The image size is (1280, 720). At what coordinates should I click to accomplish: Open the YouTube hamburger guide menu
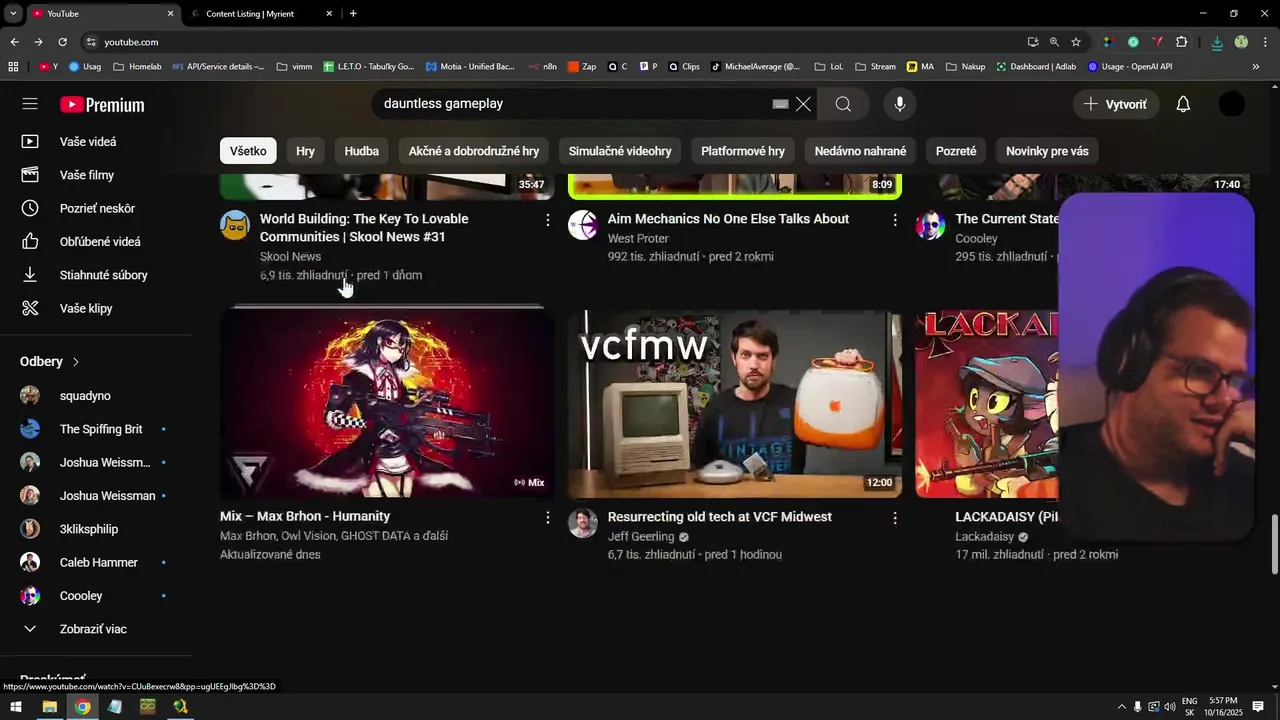click(30, 104)
